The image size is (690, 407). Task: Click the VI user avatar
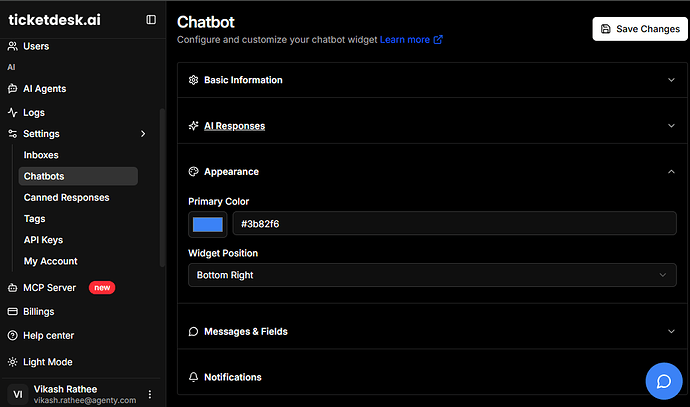(18, 394)
